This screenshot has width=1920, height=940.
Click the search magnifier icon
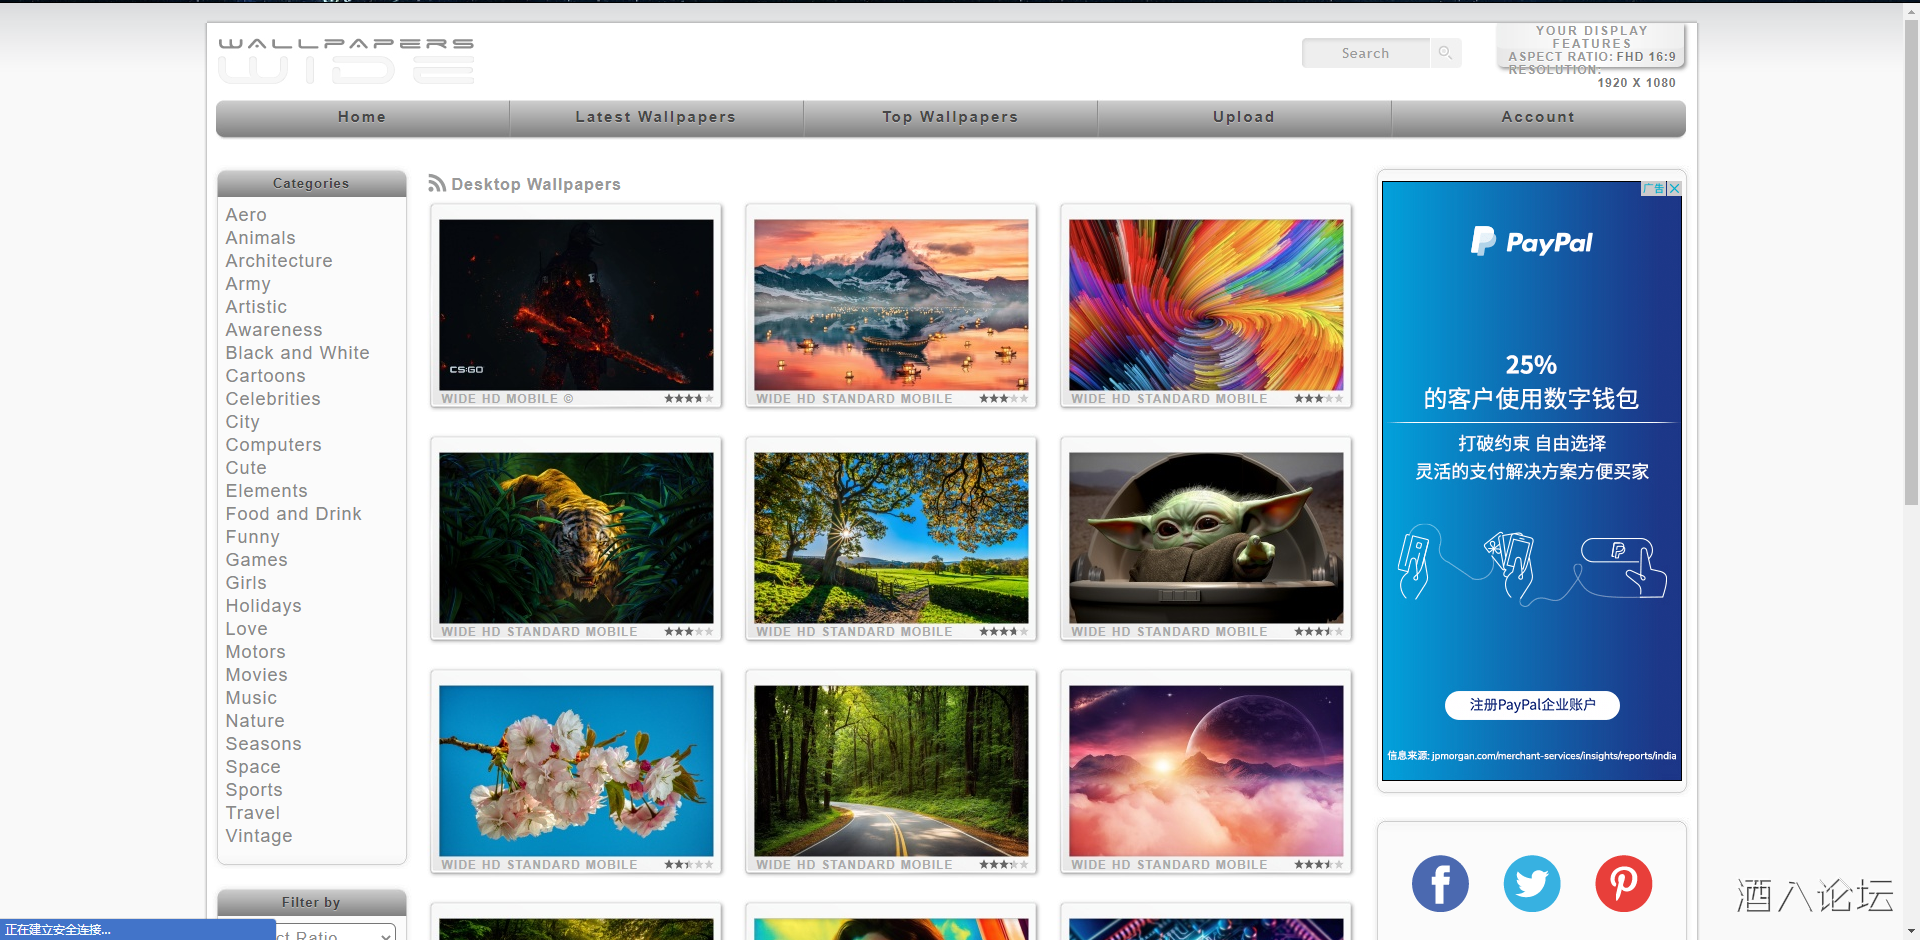1445,53
